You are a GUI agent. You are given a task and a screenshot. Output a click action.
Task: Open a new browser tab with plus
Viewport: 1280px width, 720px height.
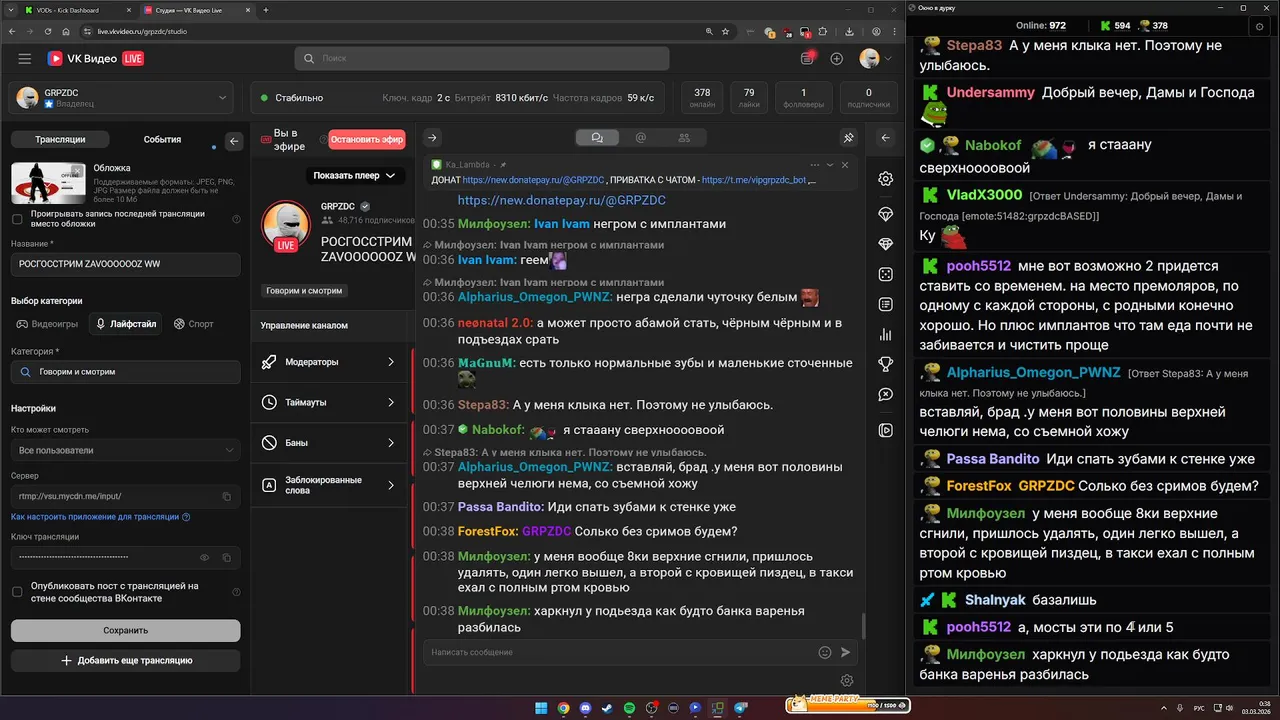coord(265,10)
